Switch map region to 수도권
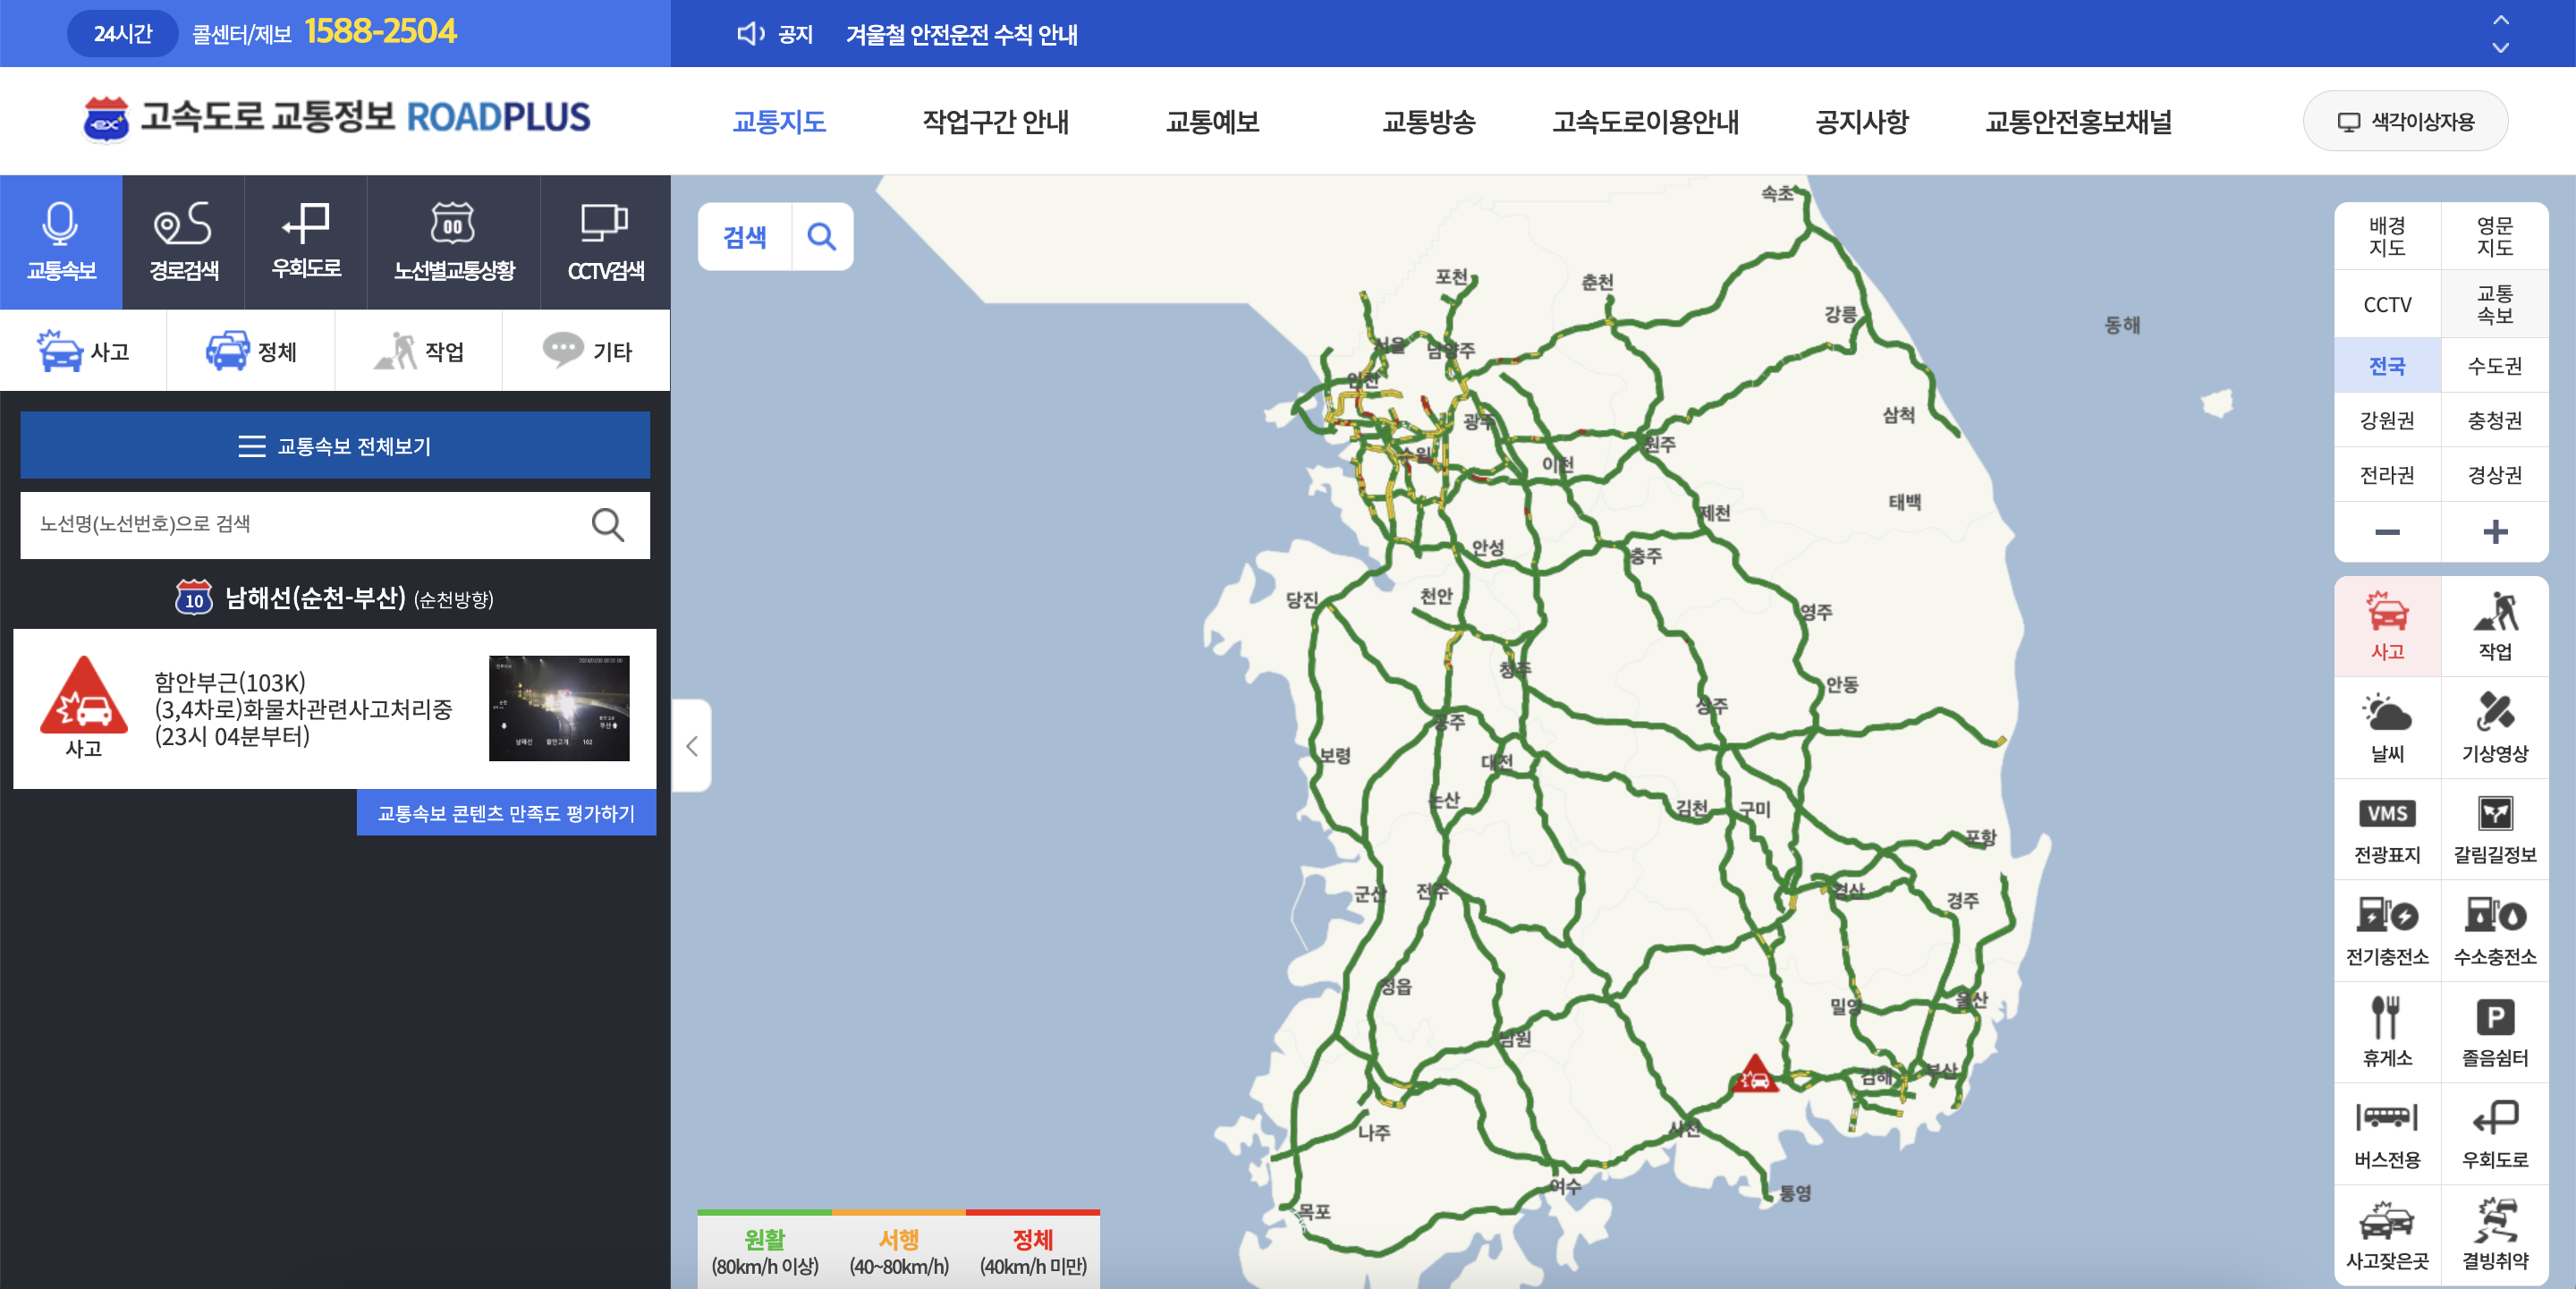2576x1289 pixels. [x=2494, y=366]
